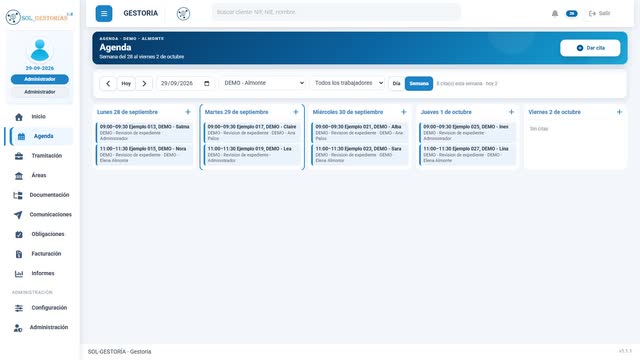The width and height of the screenshot is (640, 360).
Task: Click the round network logo beside GESTORIA
Action: [x=183, y=13]
